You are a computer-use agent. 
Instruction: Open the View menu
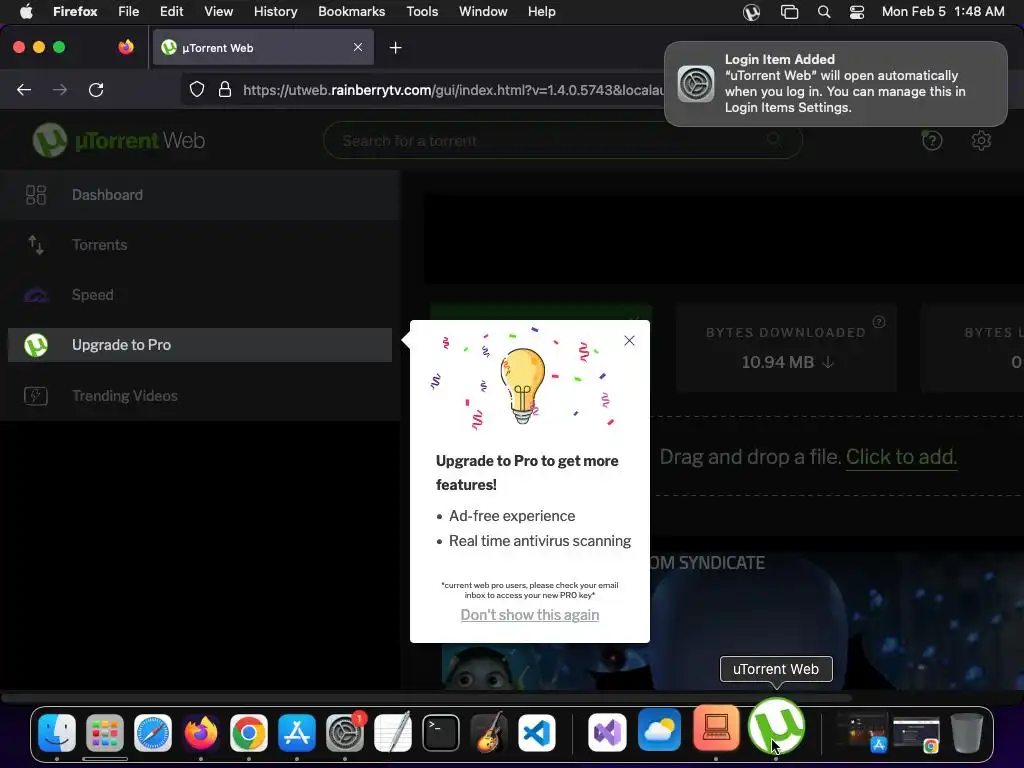(218, 12)
